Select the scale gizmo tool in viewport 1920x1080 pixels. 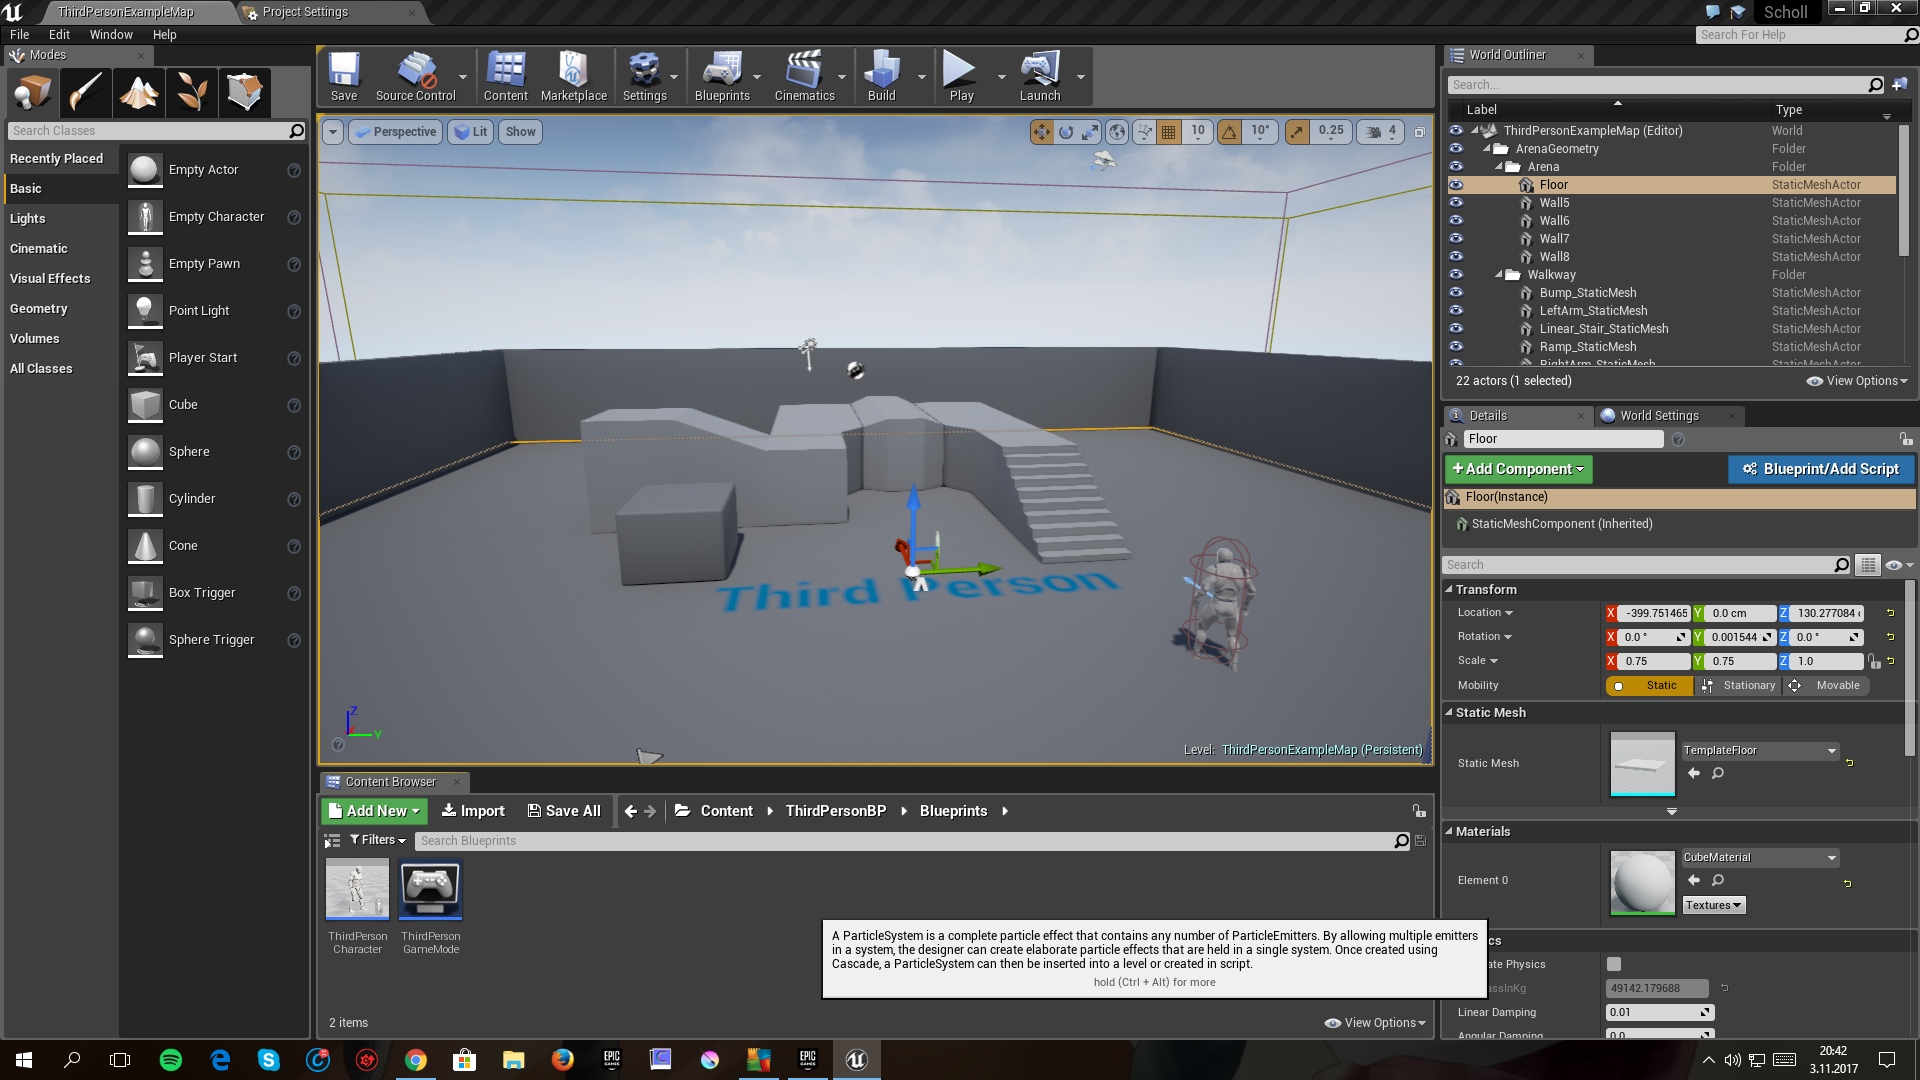tap(1090, 132)
